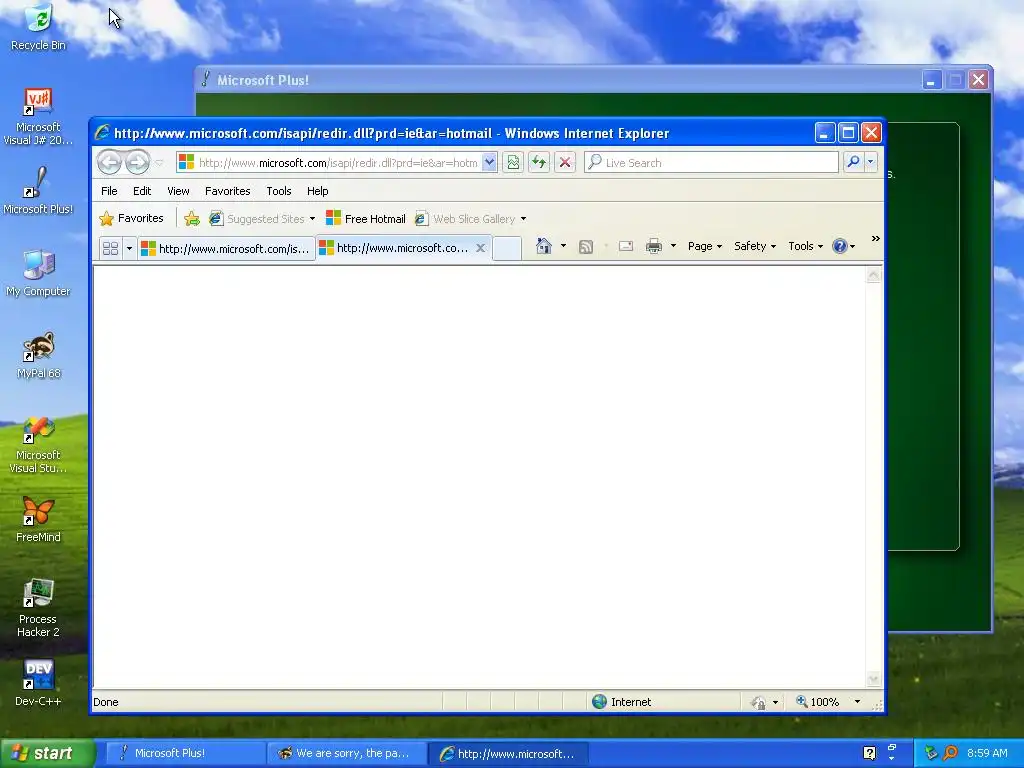Select the Microsoft Visual Studio desktop icon

tap(38, 445)
